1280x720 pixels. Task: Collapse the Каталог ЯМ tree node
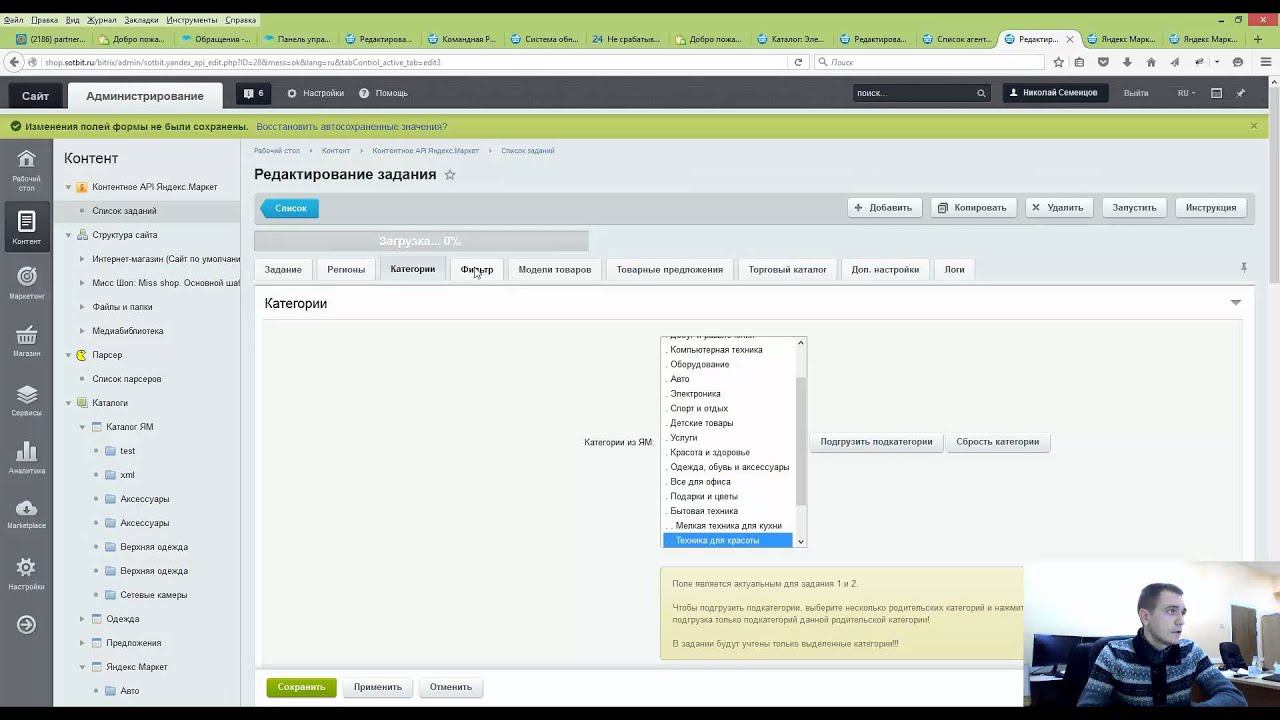click(x=82, y=427)
